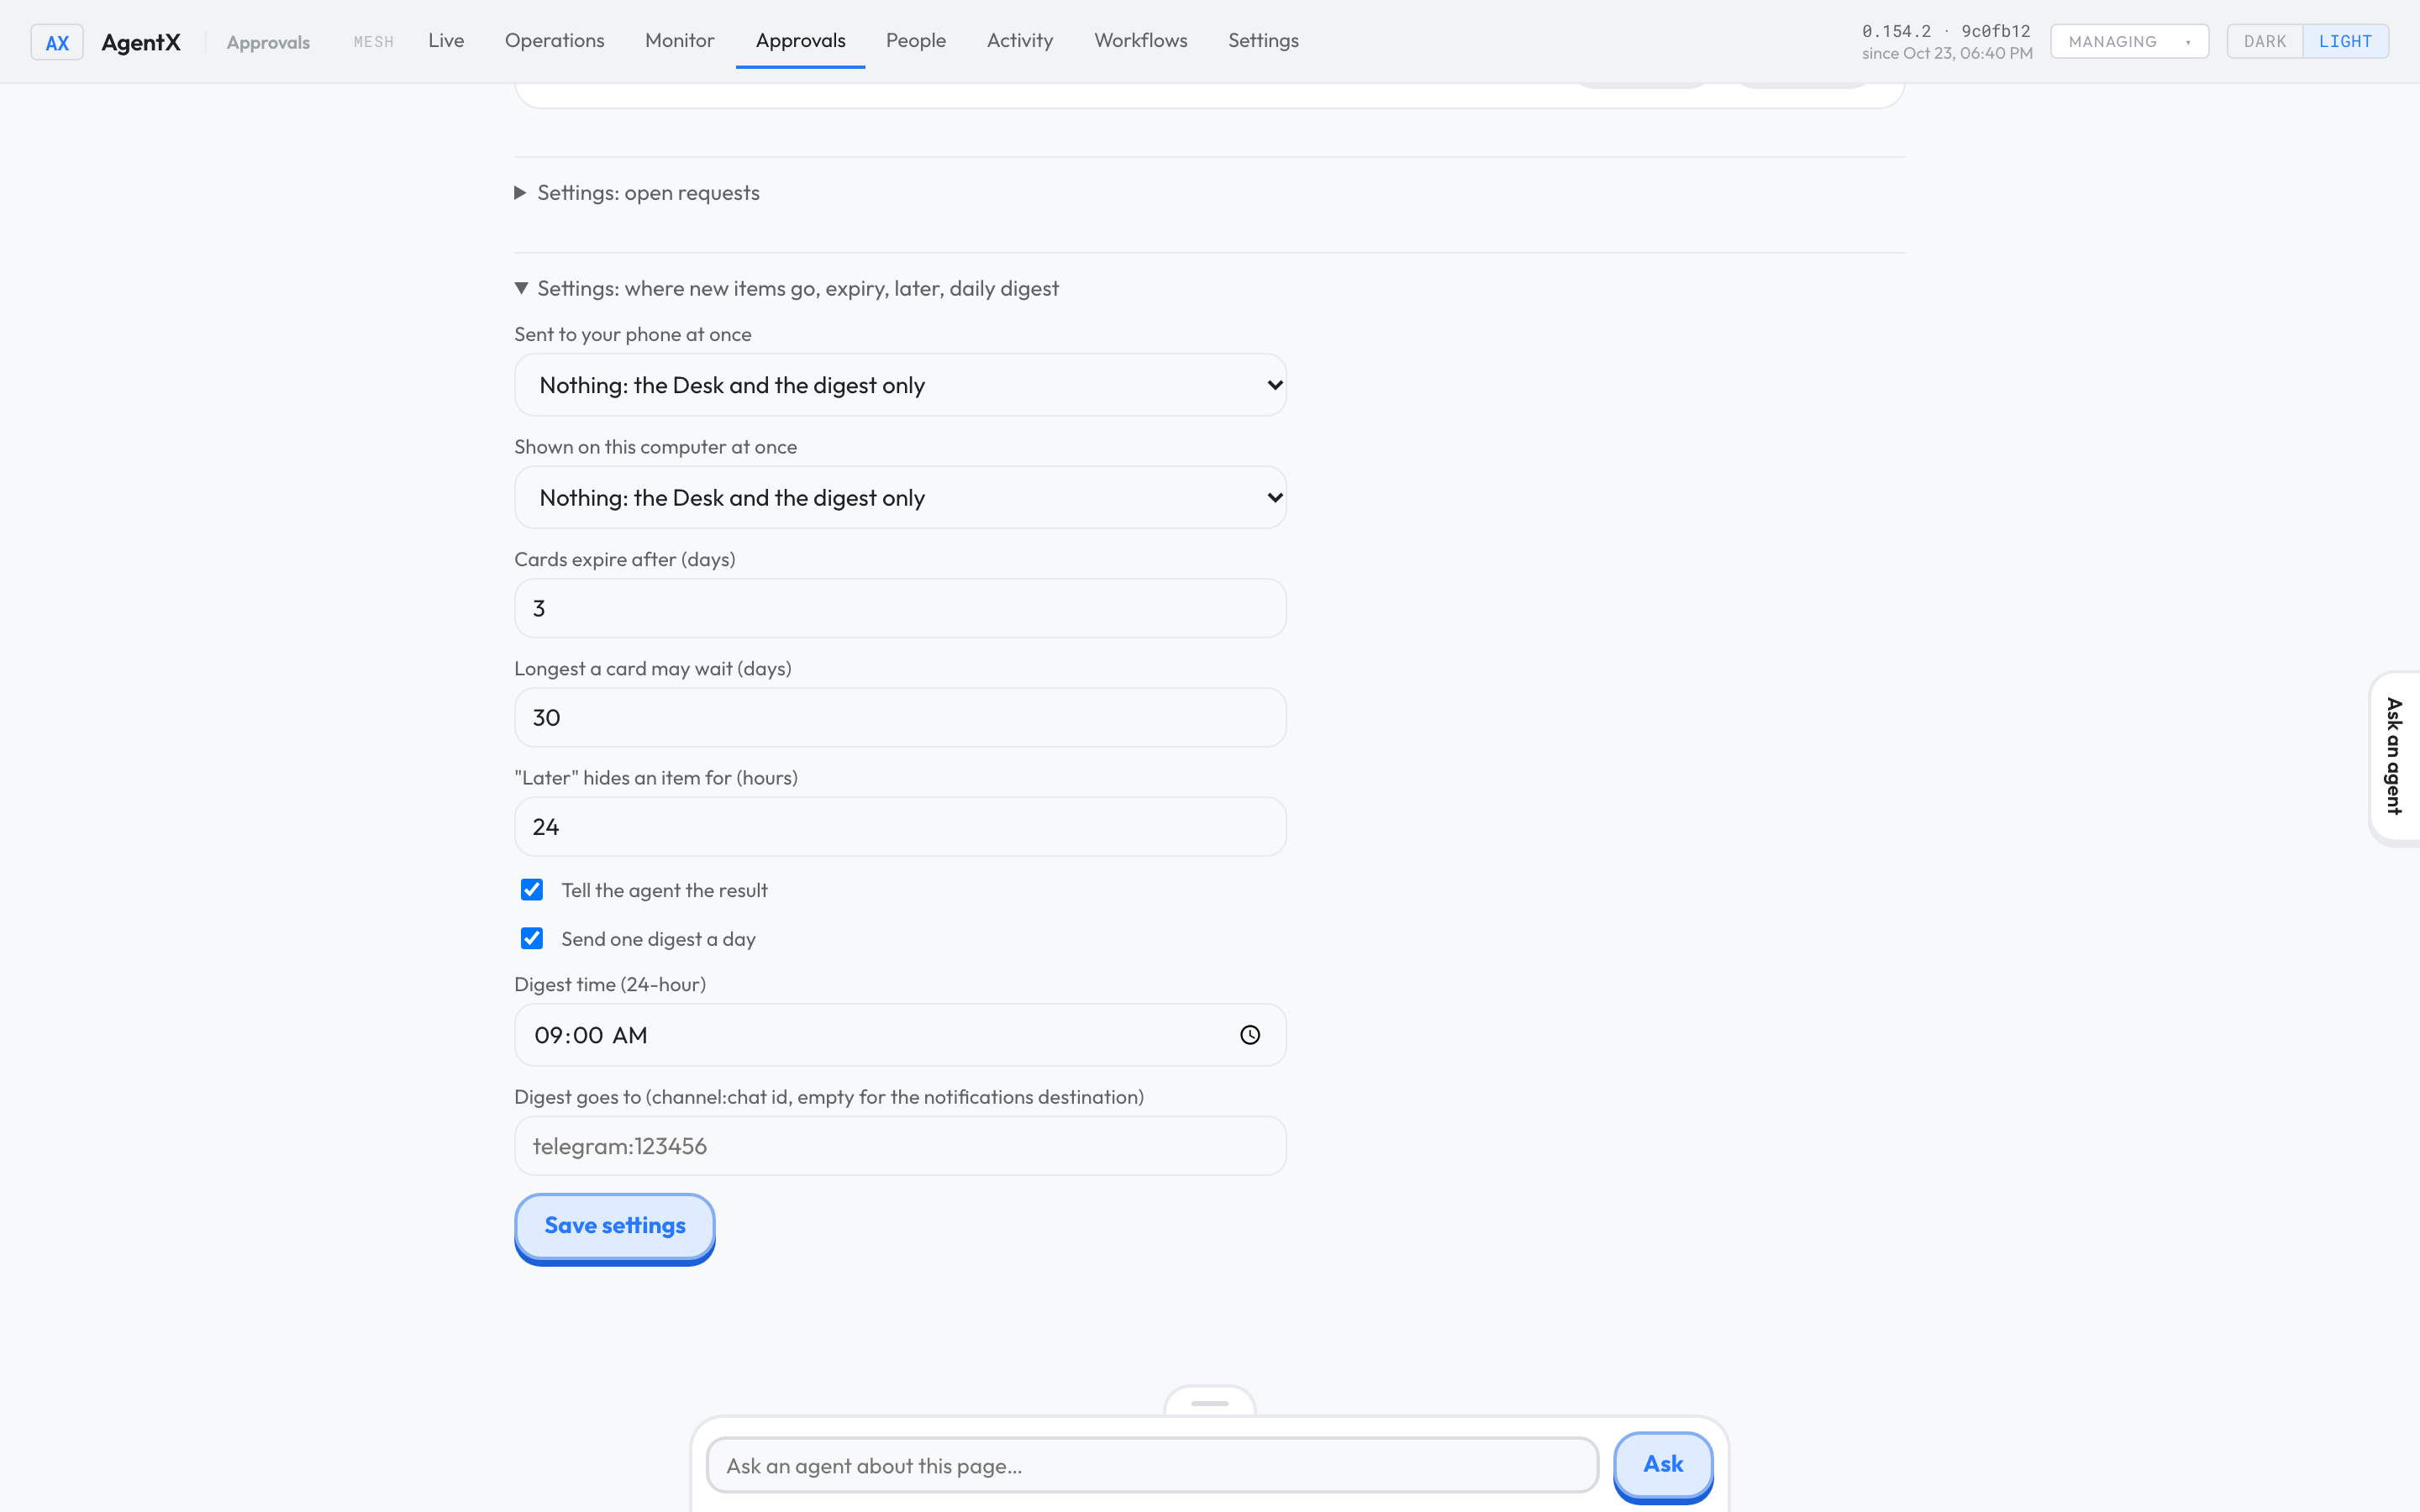Focus the Digest goes to field

point(900,1146)
